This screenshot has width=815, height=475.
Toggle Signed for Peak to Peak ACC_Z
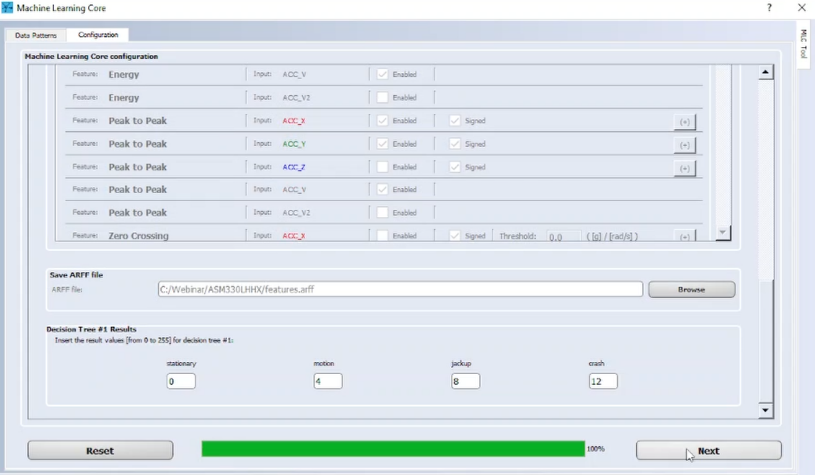455,167
